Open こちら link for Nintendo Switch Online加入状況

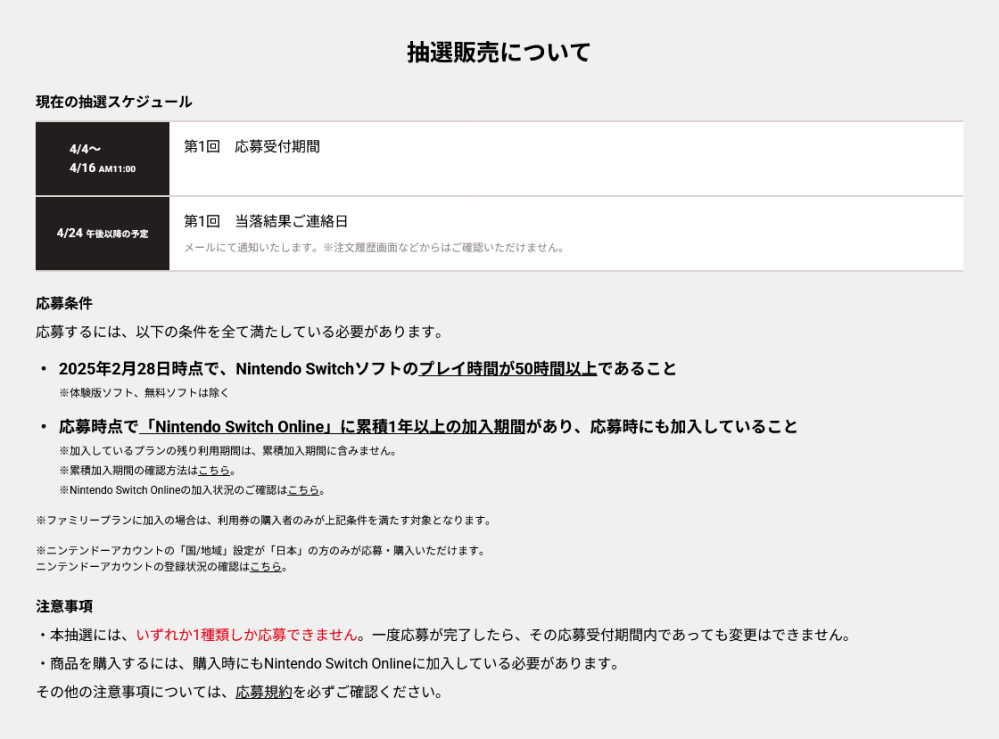[x=303, y=491]
